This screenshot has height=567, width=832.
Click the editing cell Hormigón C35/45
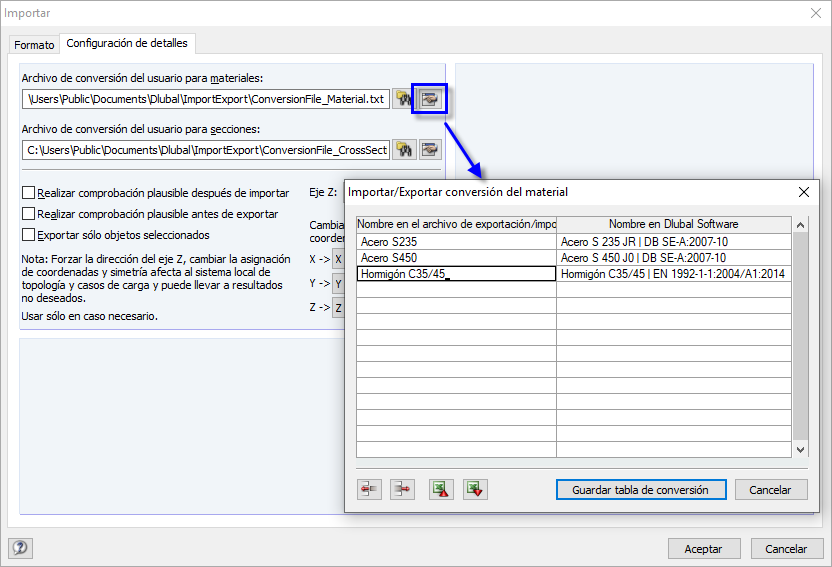(456, 274)
